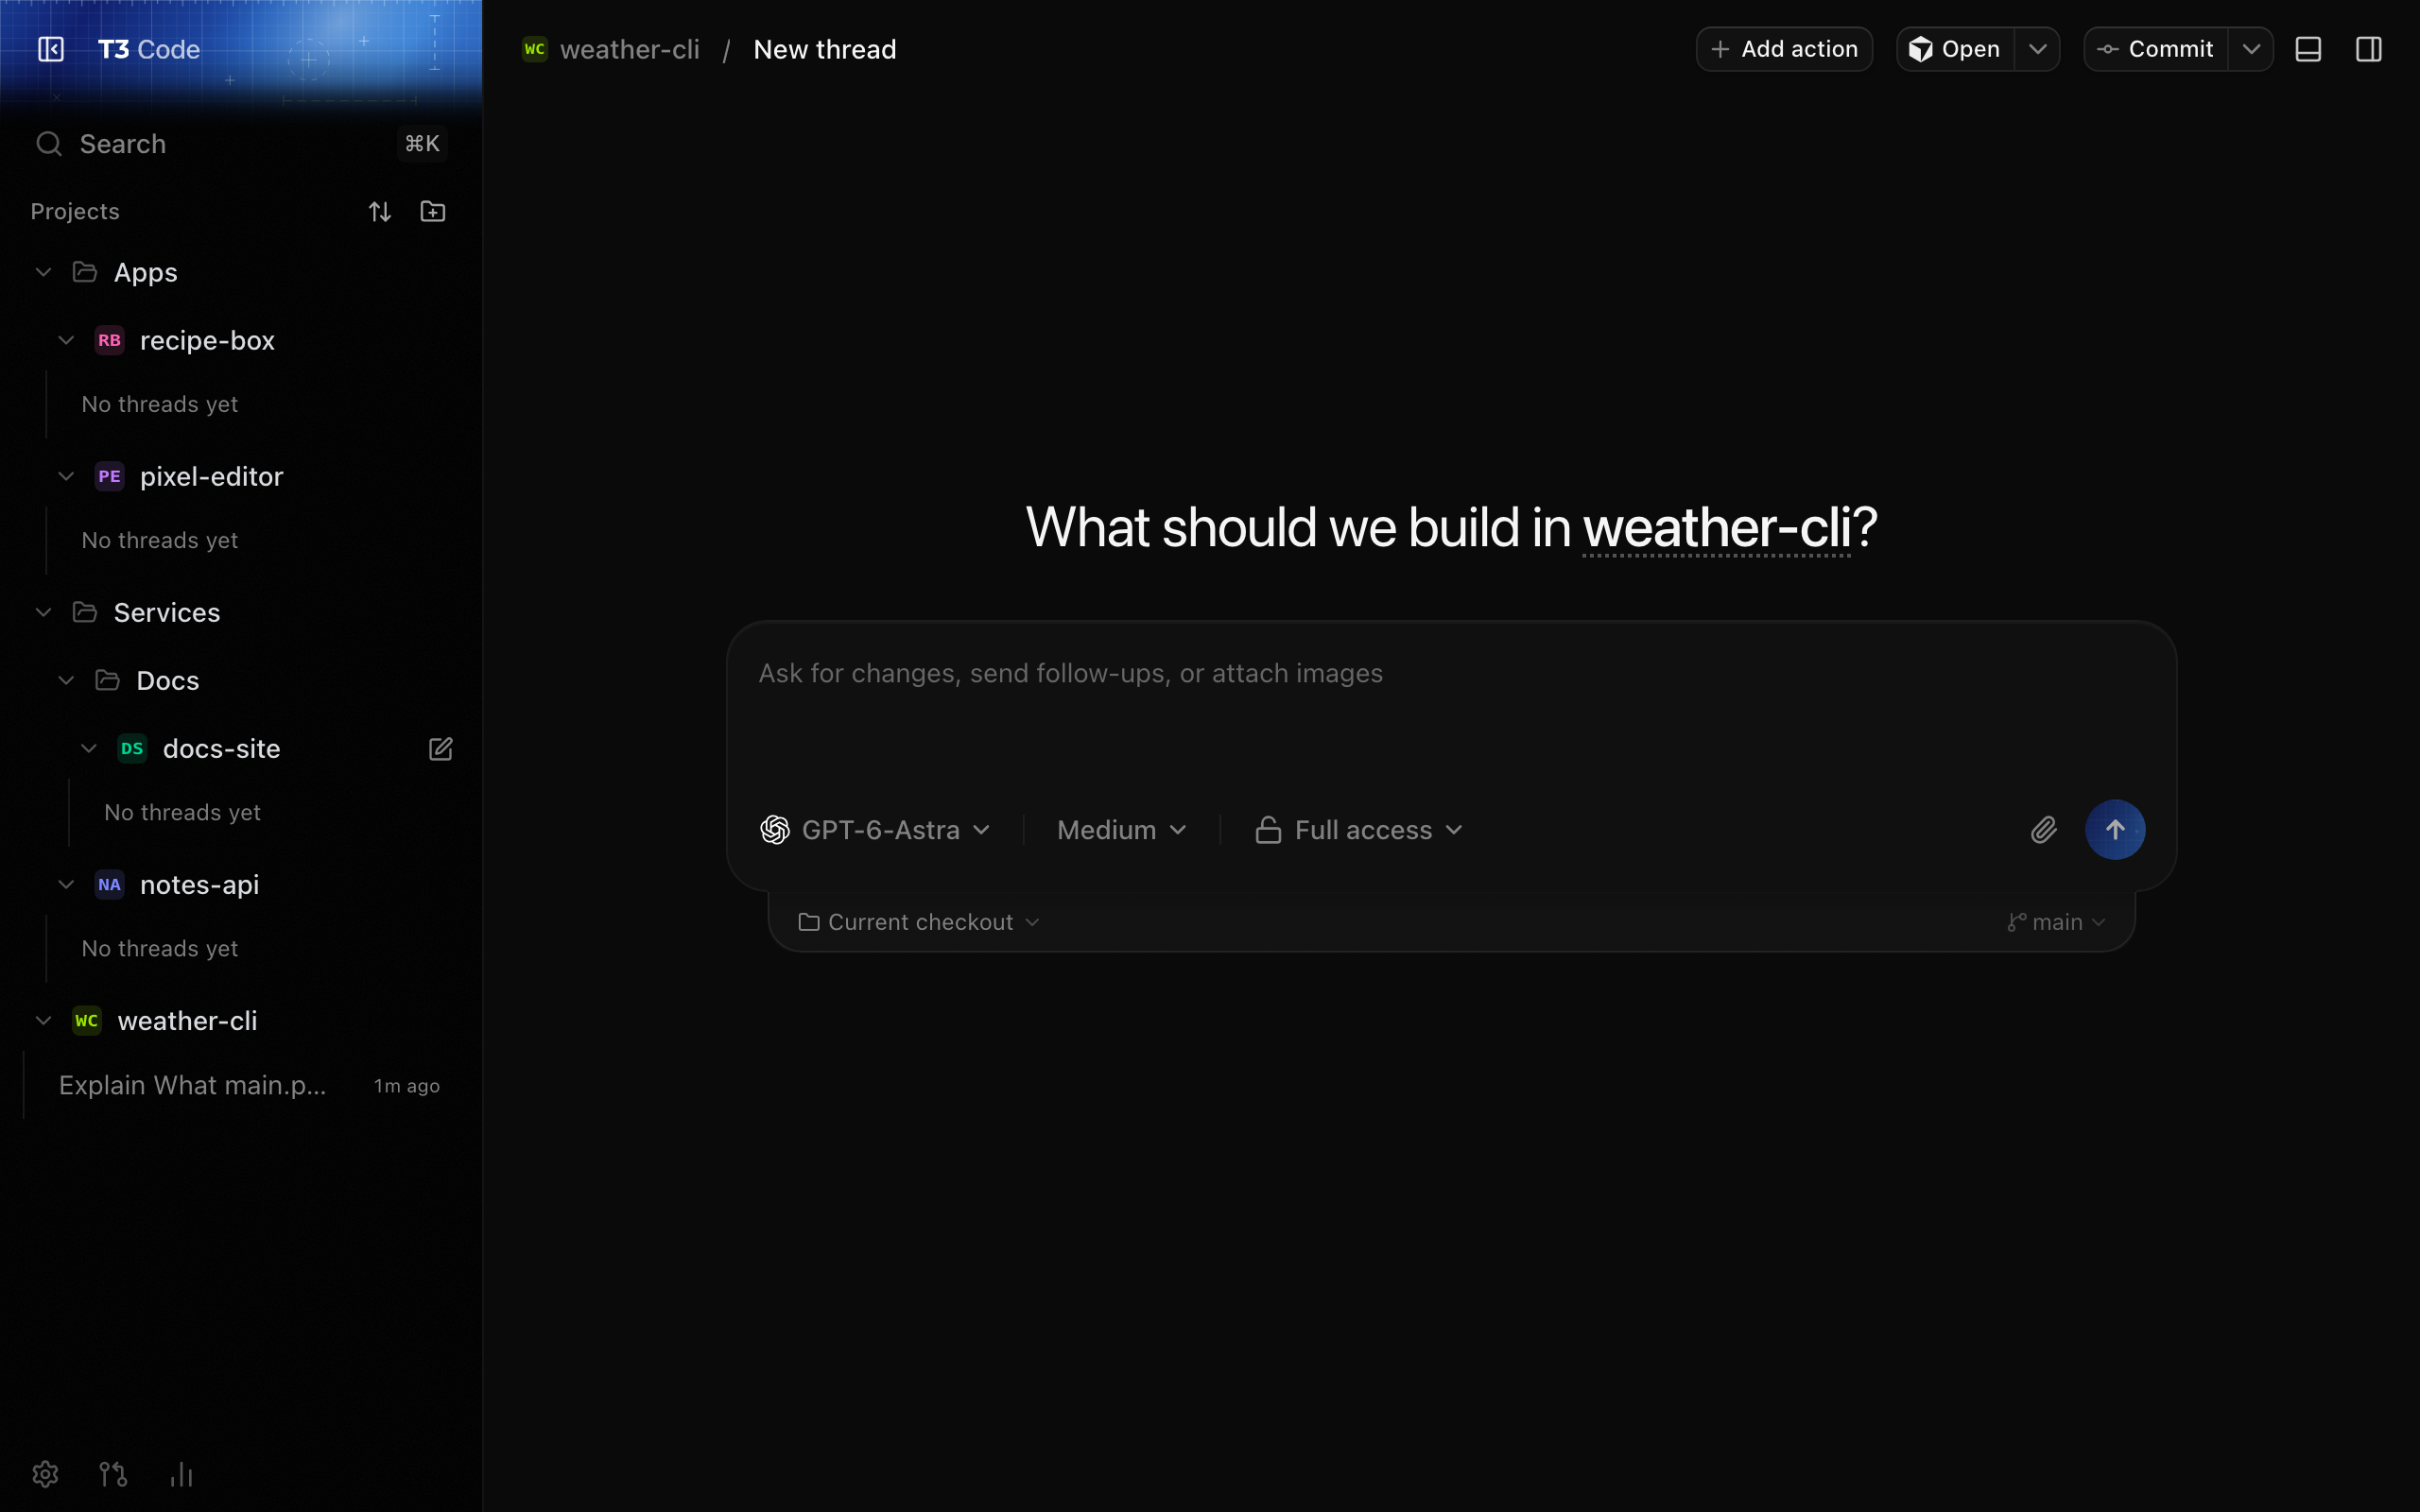This screenshot has height=1512, width=2420.
Task: Collapse the pixel-editor project chevron
Action: 66,476
